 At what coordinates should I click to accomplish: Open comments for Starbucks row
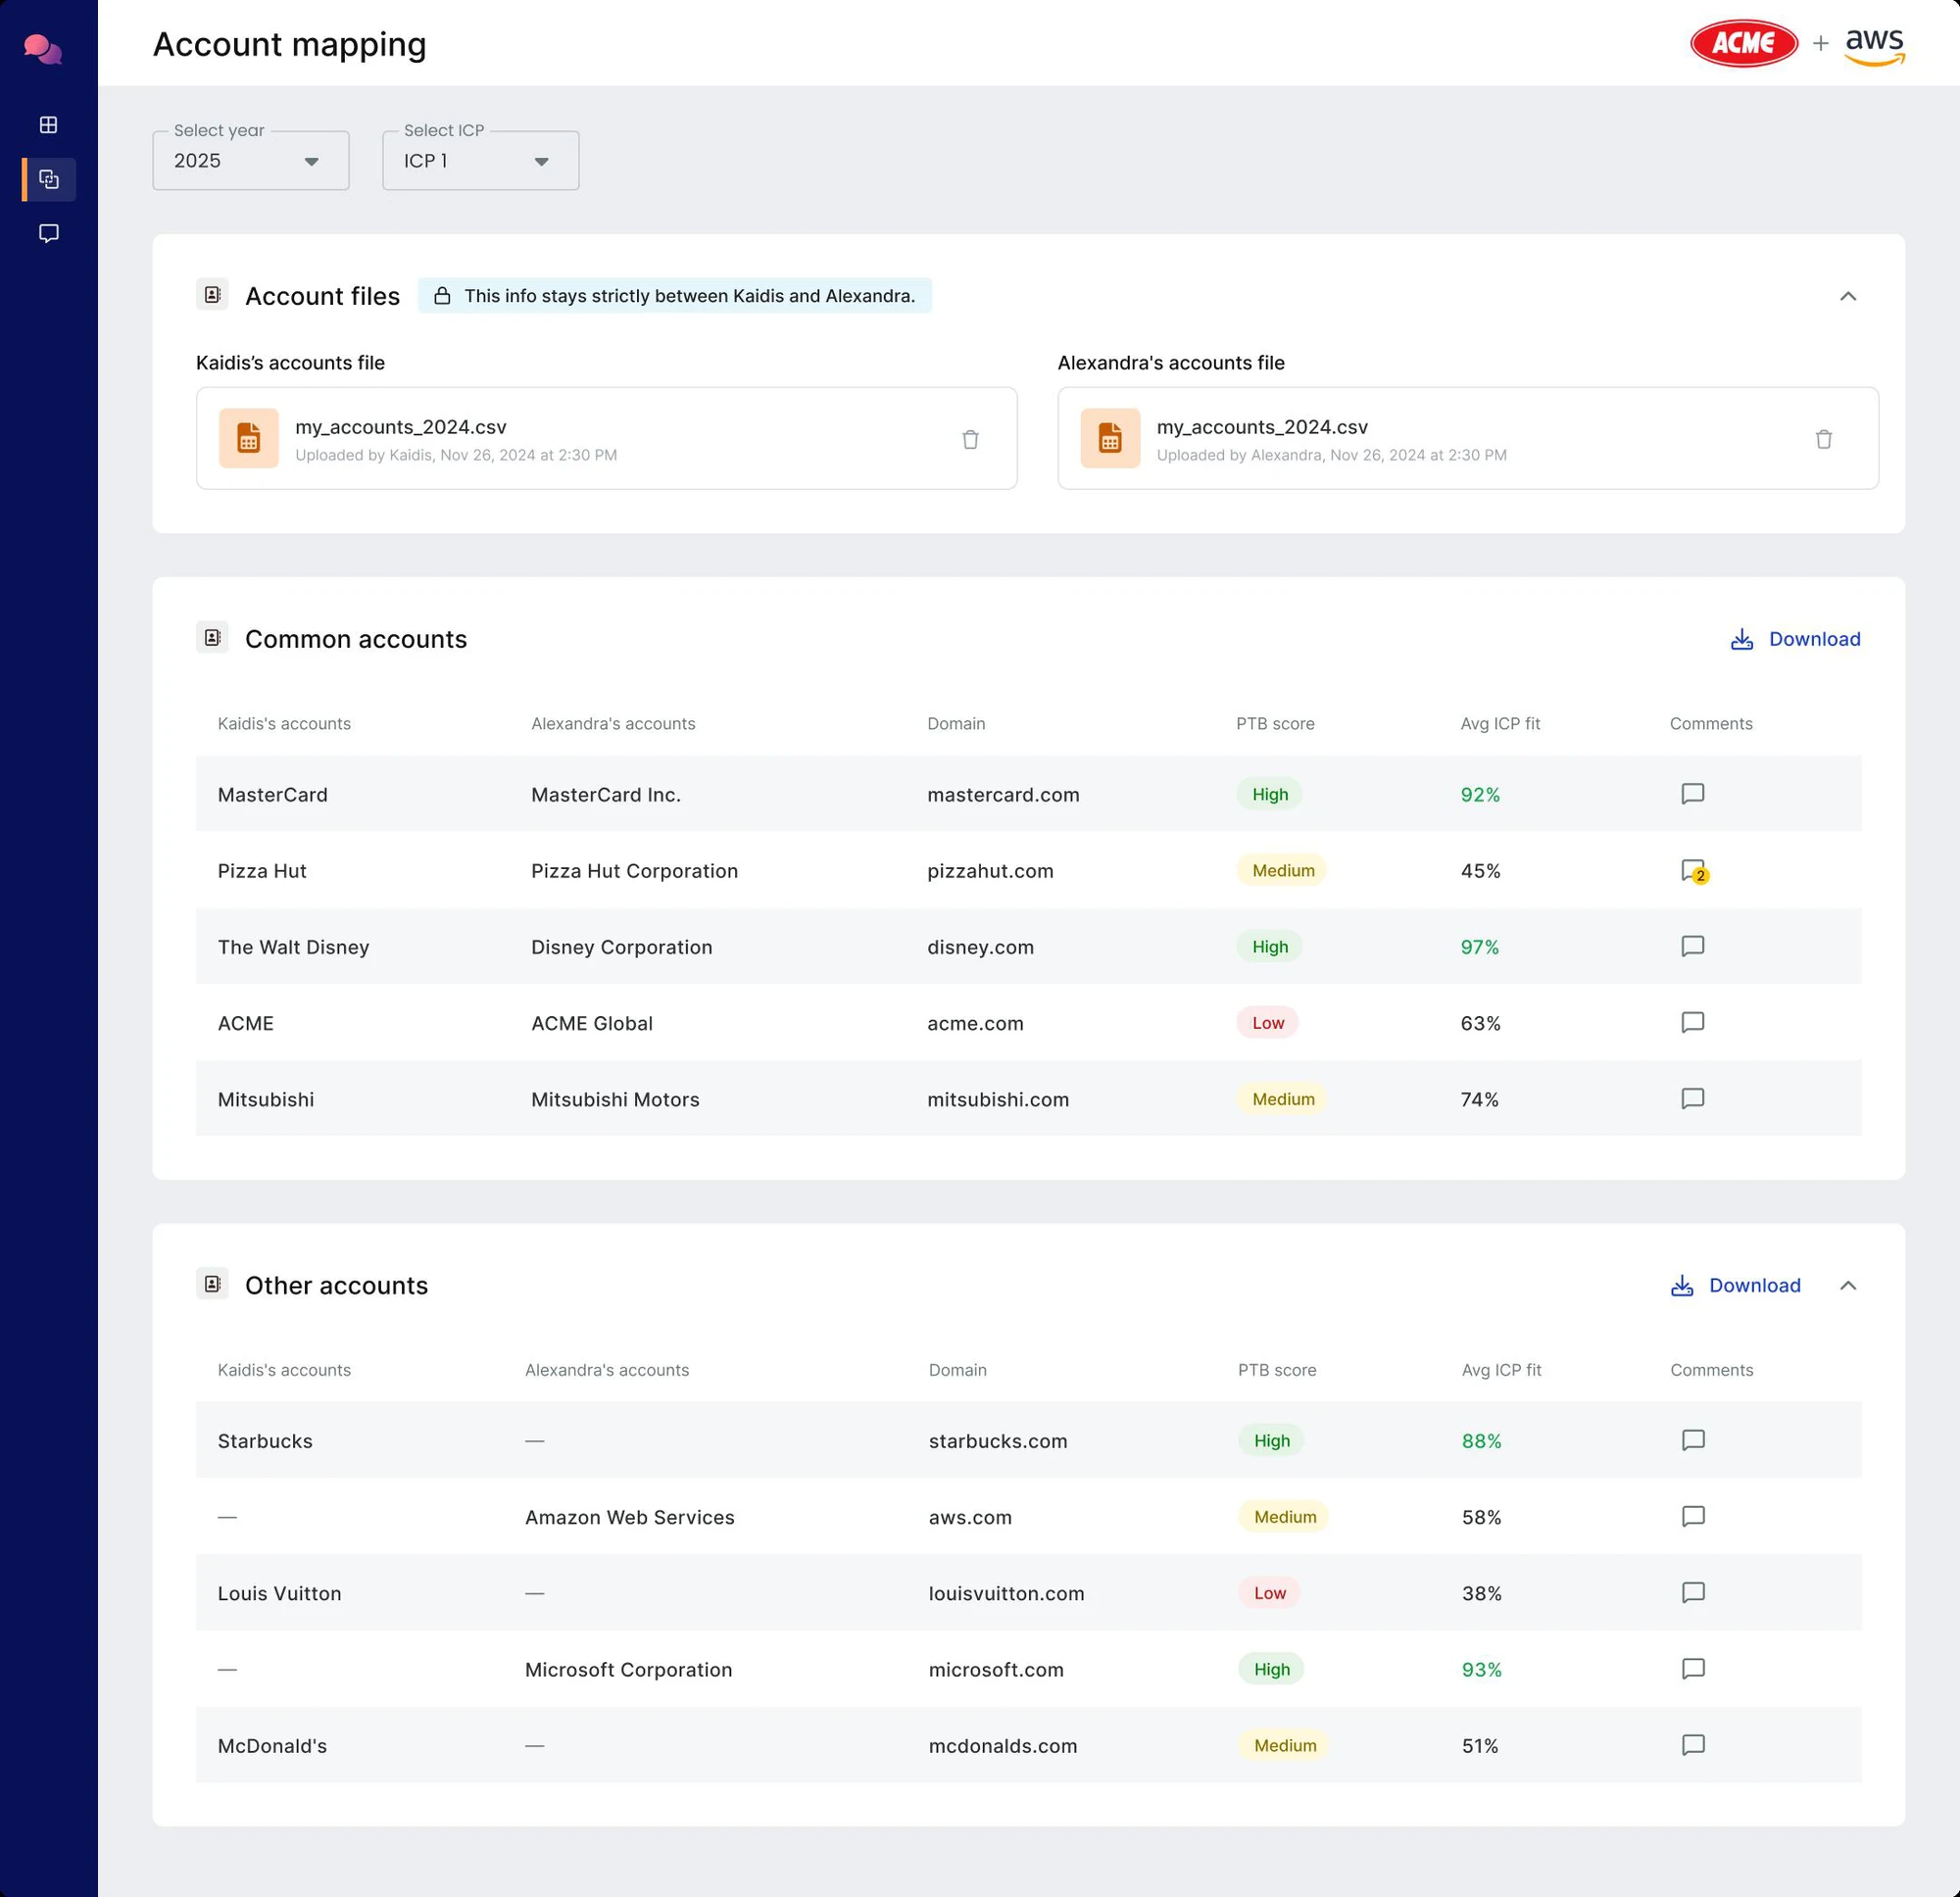1693,1440
